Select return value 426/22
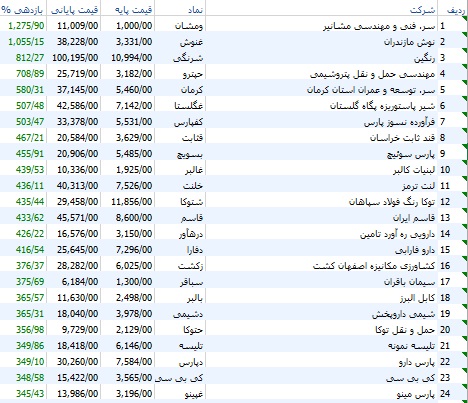 coord(30,234)
